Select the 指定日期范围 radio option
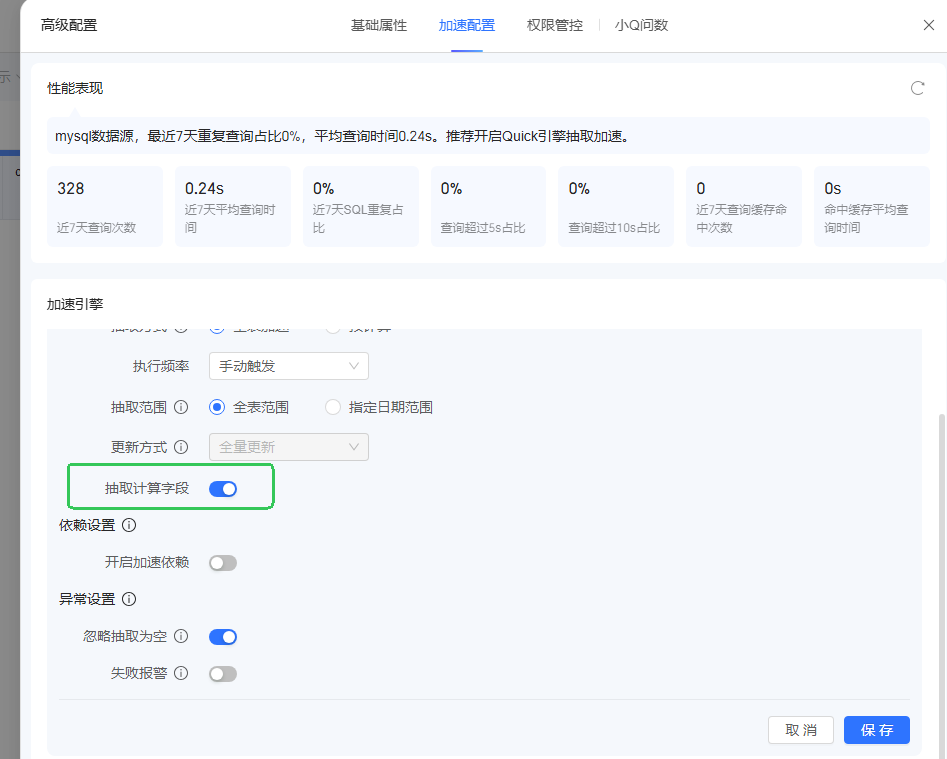This screenshot has width=947, height=759. (x=333, y=407)
